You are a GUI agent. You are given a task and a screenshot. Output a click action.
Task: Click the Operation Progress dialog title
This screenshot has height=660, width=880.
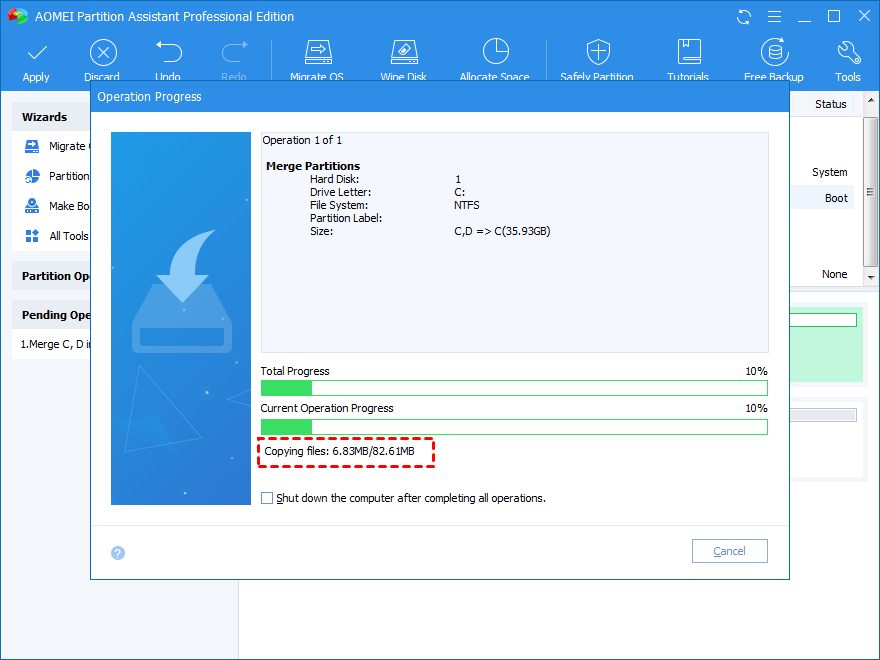149,97
